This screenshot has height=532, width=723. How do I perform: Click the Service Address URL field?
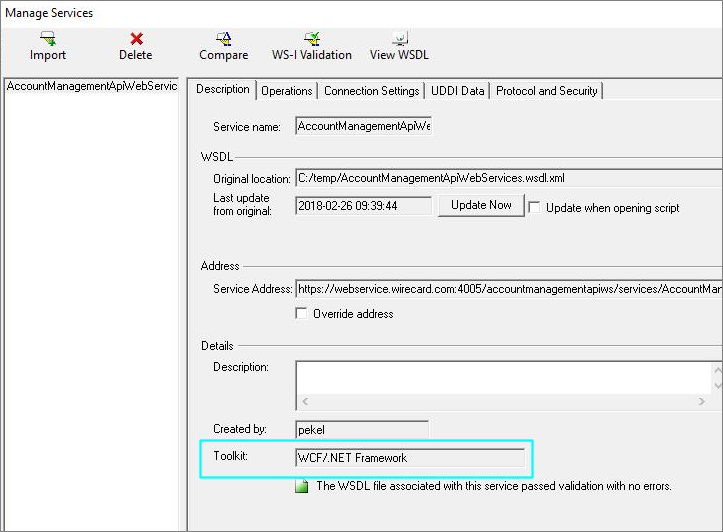coord(506,289)
